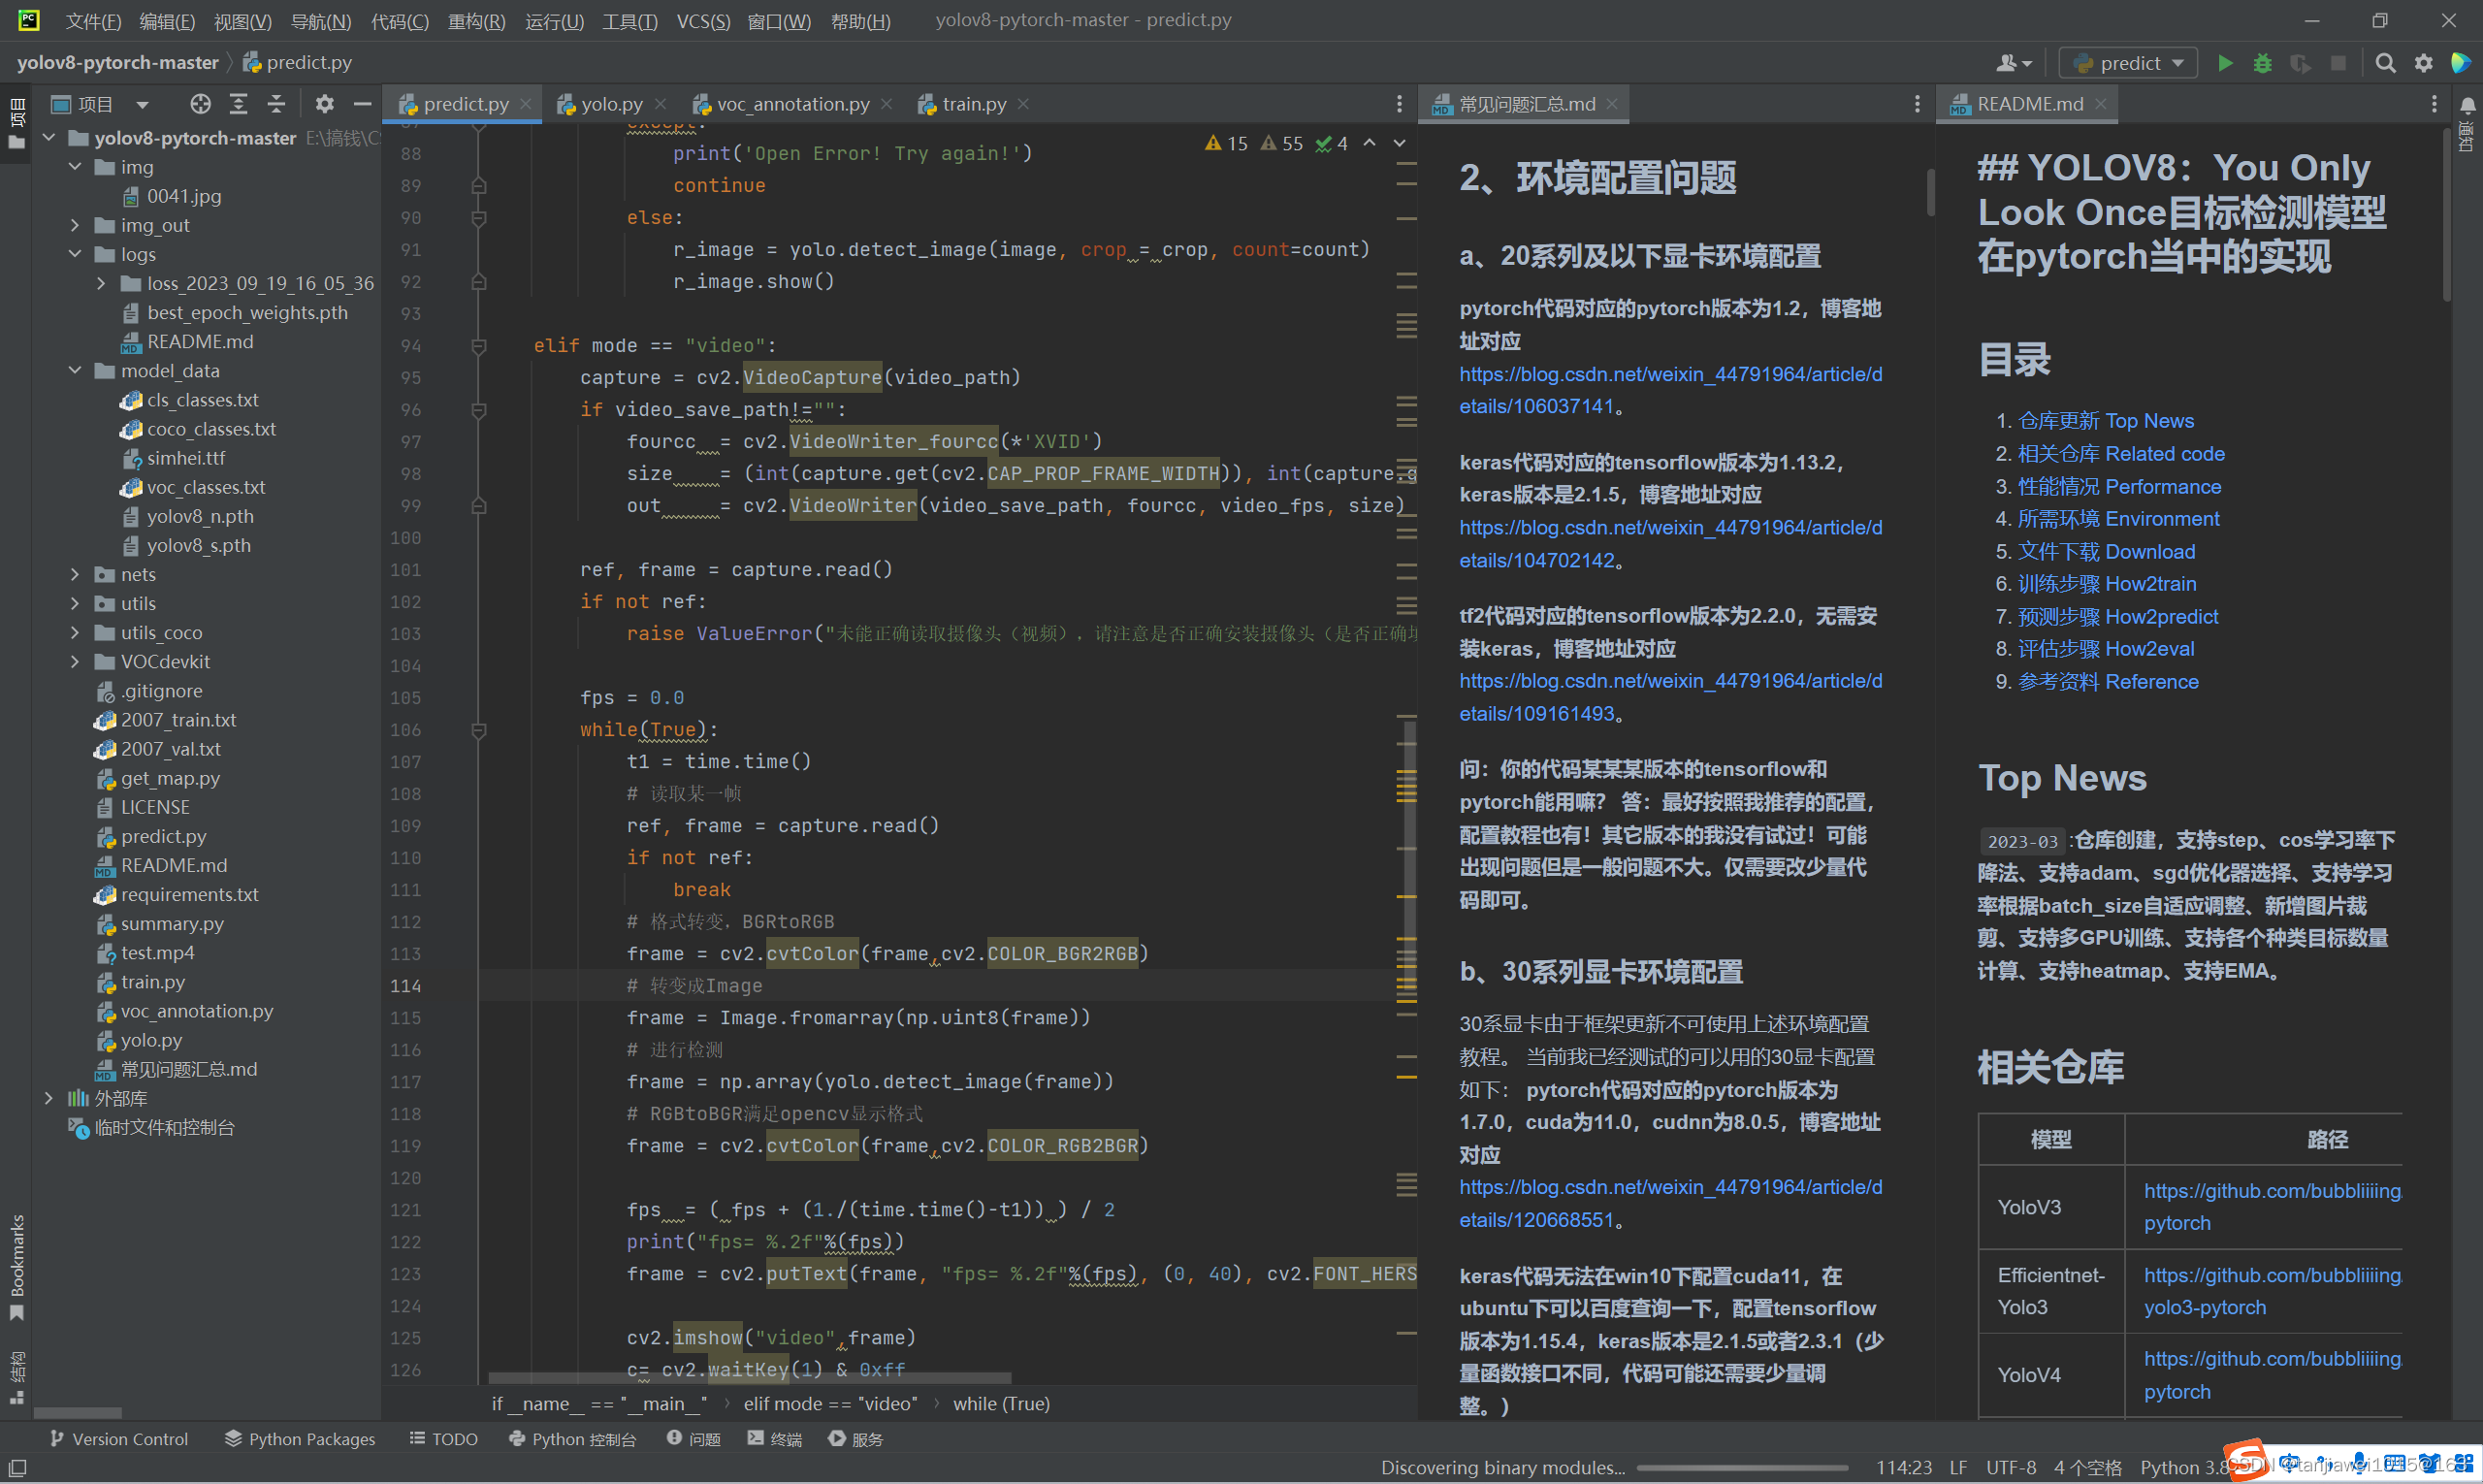Open the VCS(S) menu
This screenshot has width=2483, height=1484.
703,21
